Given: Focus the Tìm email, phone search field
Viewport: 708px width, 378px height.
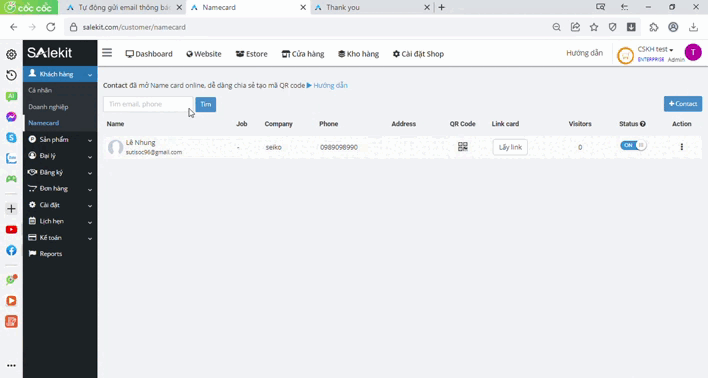Looking at the screenshot, I should (x=148, y=104).
